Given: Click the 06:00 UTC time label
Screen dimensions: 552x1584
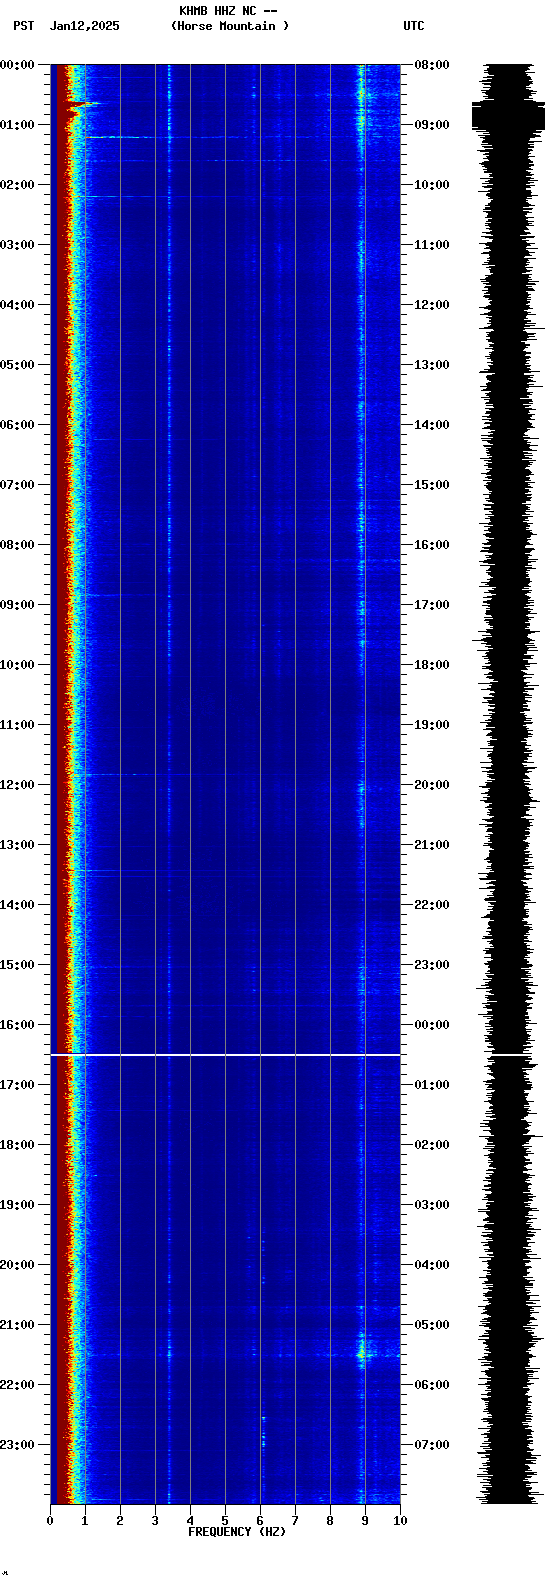Looking at the screenshot, I should coord(432,1385).
